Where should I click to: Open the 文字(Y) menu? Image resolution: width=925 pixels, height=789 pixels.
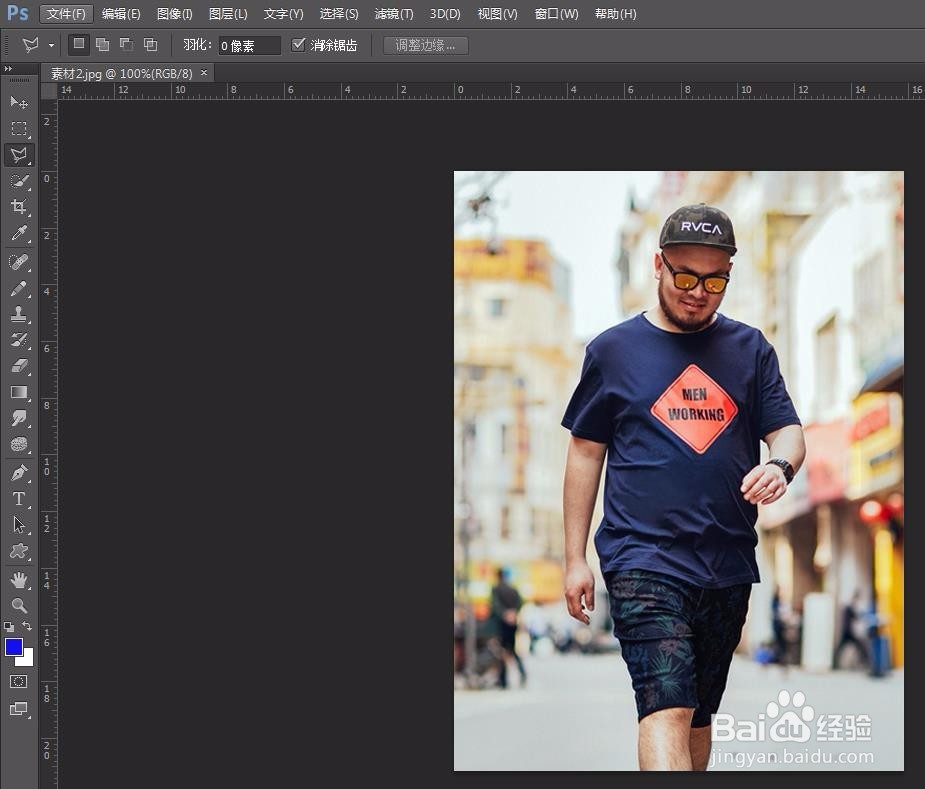(x=283, y=14)
